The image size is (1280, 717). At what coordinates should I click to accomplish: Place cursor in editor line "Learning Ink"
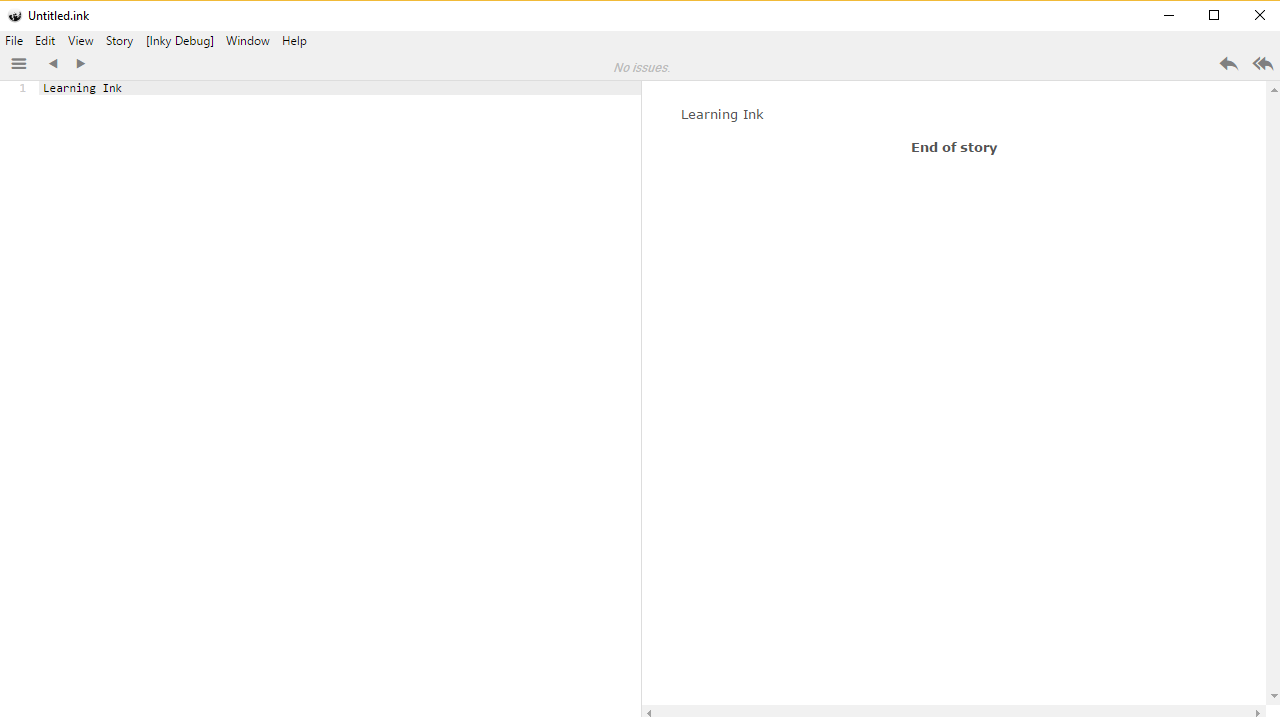(x=82, y=88)
